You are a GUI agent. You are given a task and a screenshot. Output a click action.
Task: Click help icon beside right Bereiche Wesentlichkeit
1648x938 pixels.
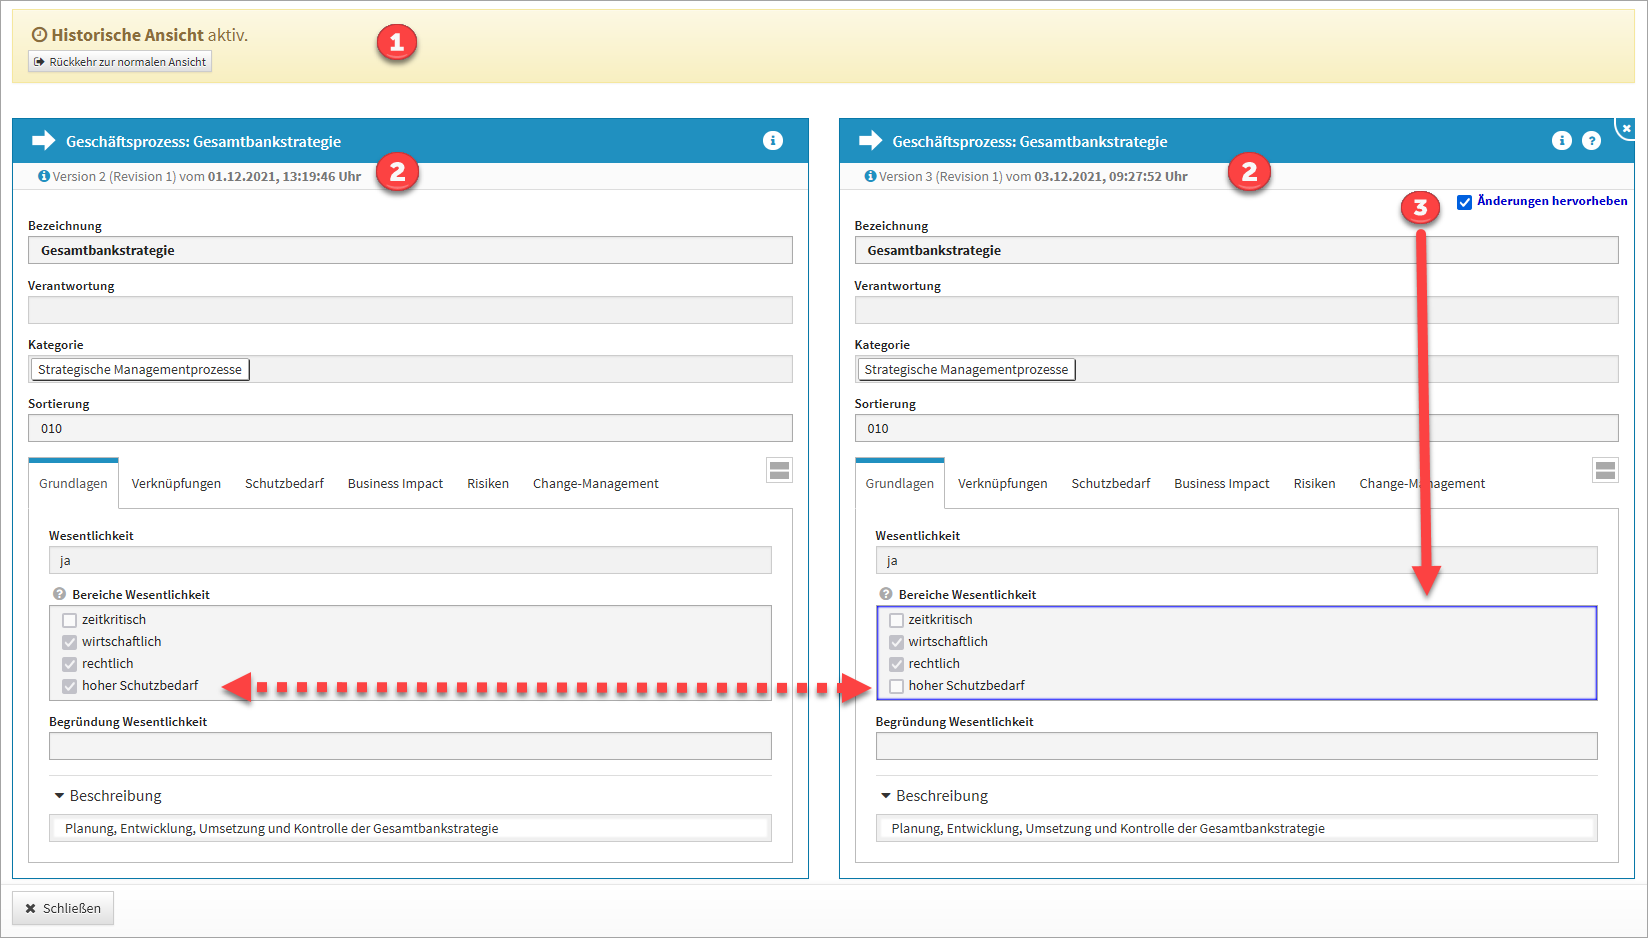[885, 594]
